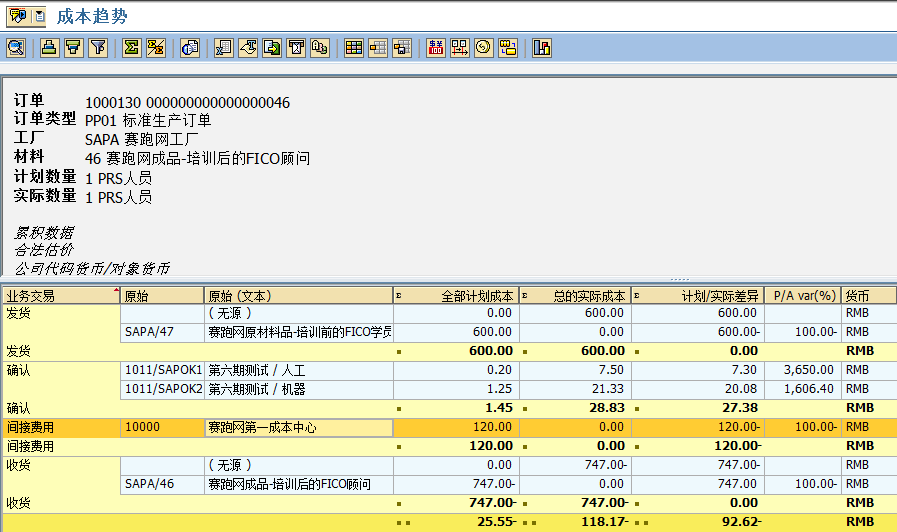Click the mail recipient send icon
897x532 pixels.
(x=296, y=47)
